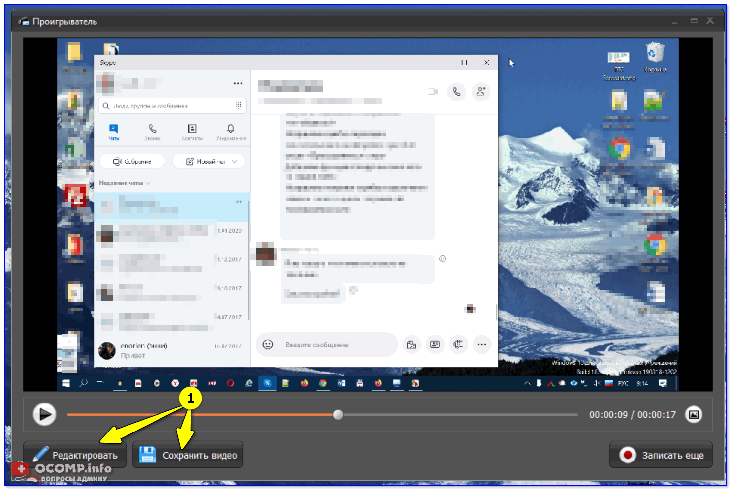The image size is (730, 489).
Task: Switch to the Контакты tab
Action: (x=192, y=132)
